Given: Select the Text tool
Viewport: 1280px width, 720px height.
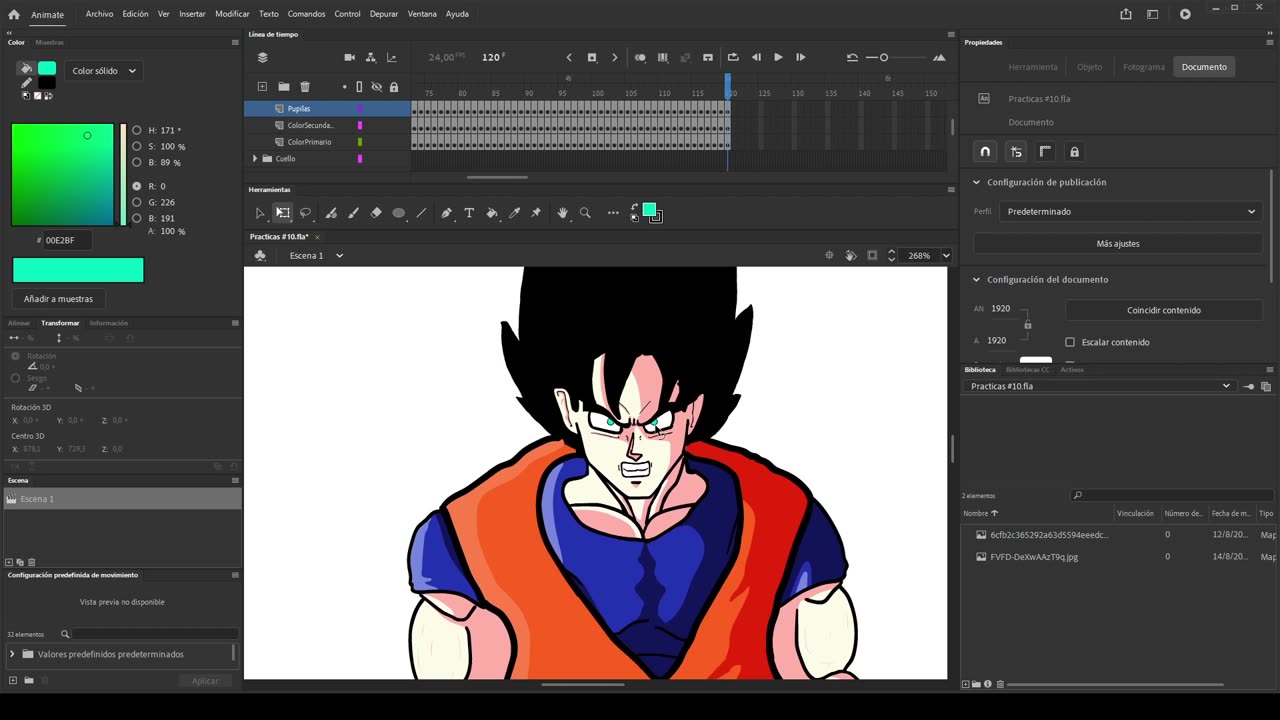Looking at the screenshot, I should pos(469,213).
